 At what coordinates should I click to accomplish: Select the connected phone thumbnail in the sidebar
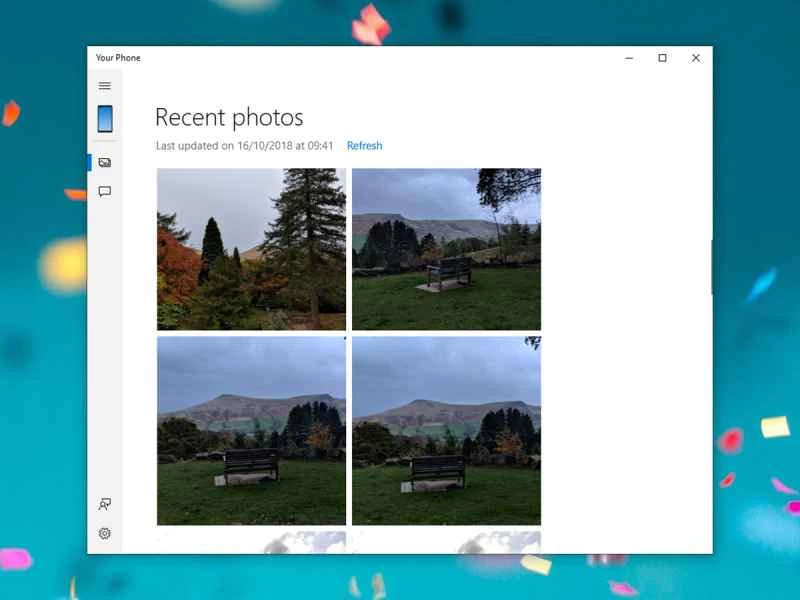[x=104, y=117]
